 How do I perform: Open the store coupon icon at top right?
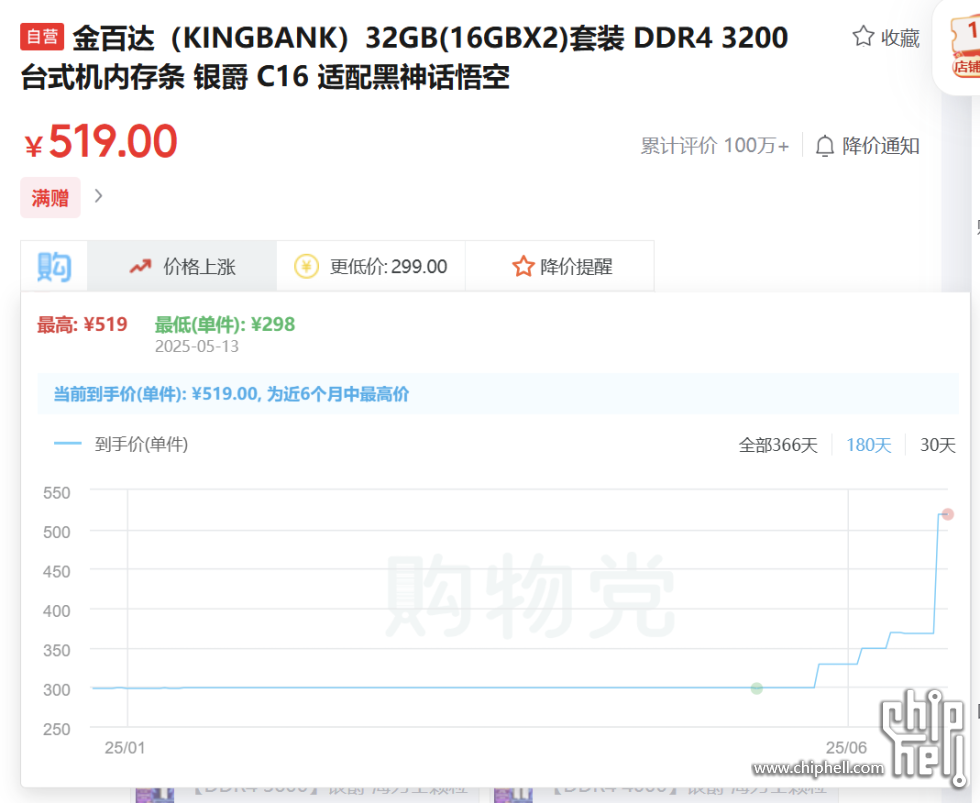coord(965,47)
